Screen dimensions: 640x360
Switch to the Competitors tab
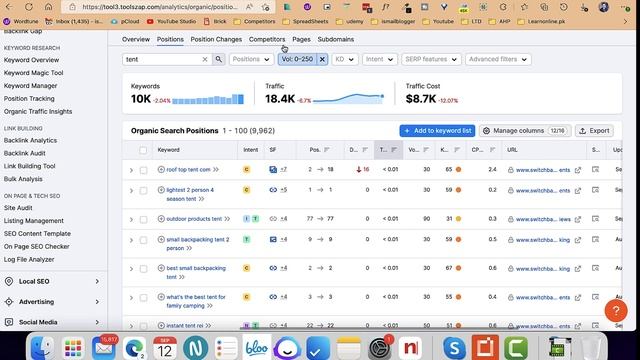pos(267,40)
